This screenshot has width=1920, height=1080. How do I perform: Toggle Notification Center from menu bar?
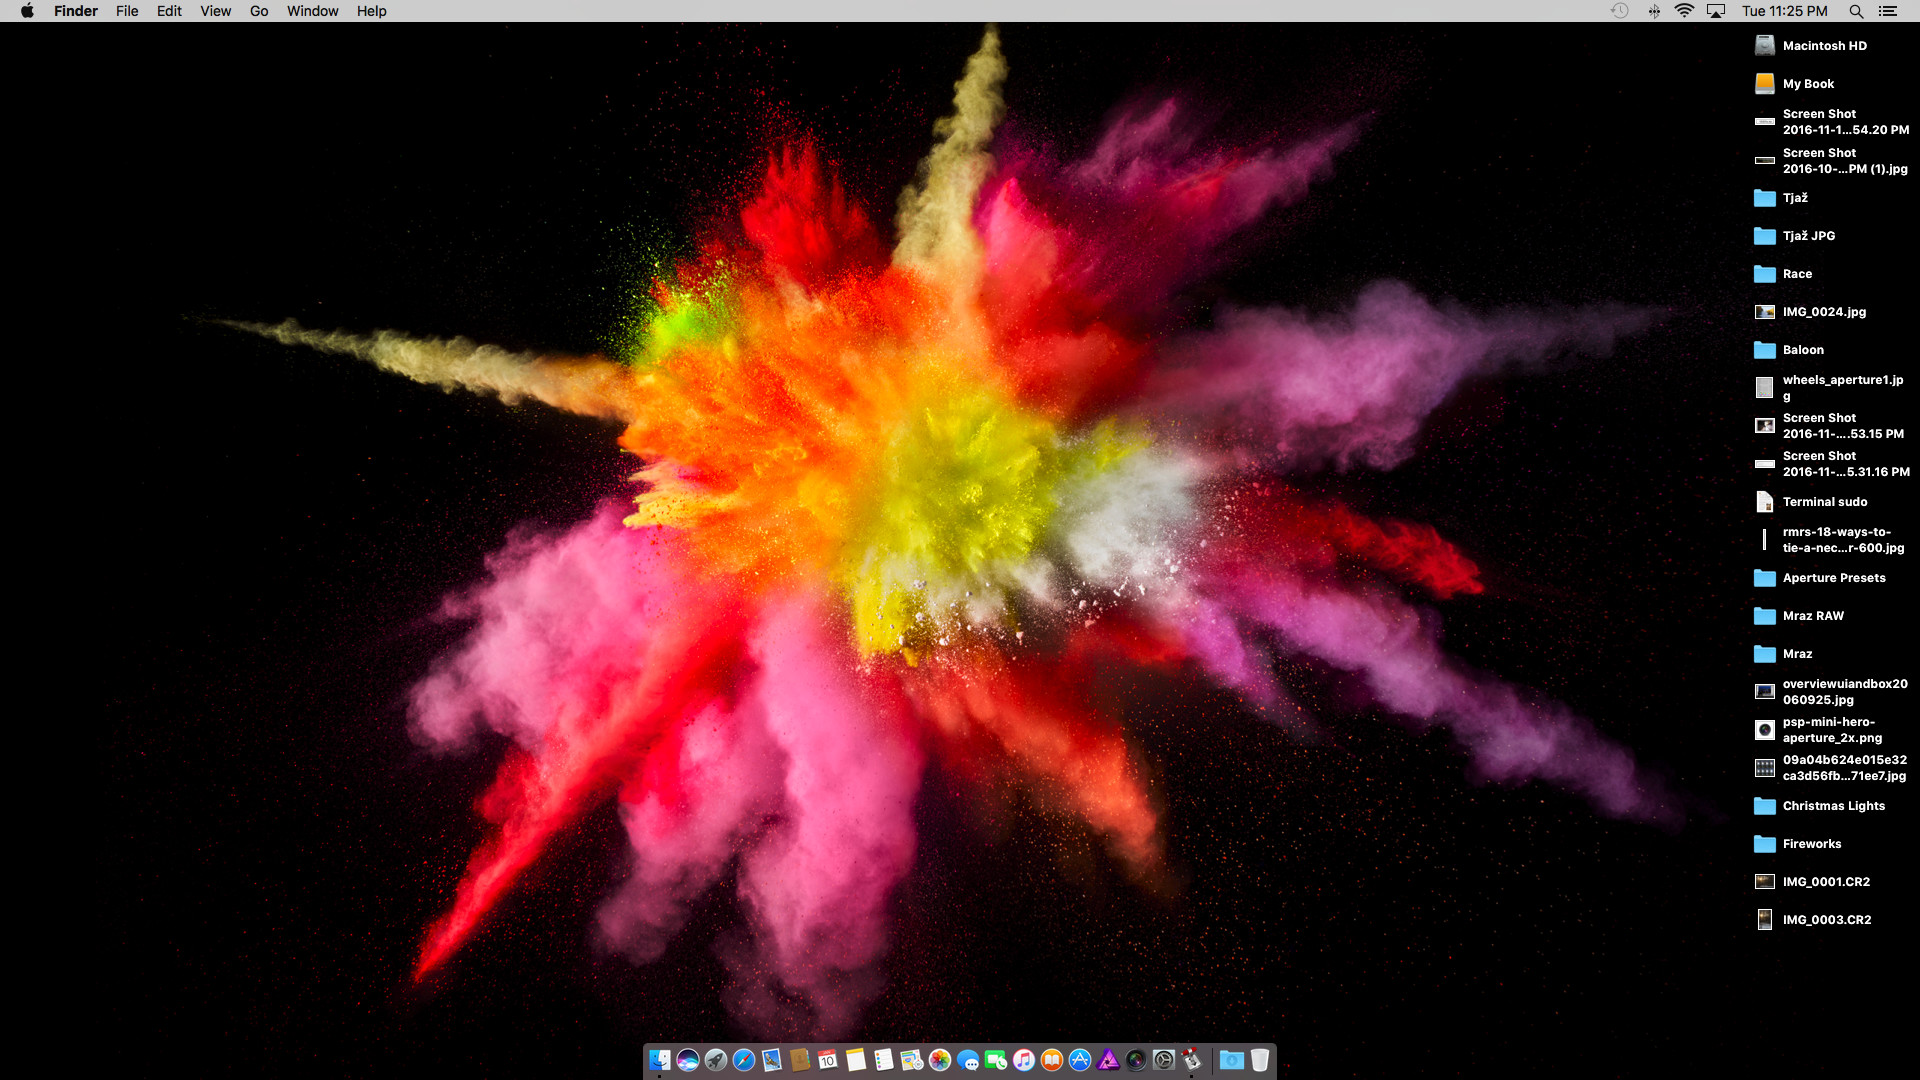[x=1887, y=11]
